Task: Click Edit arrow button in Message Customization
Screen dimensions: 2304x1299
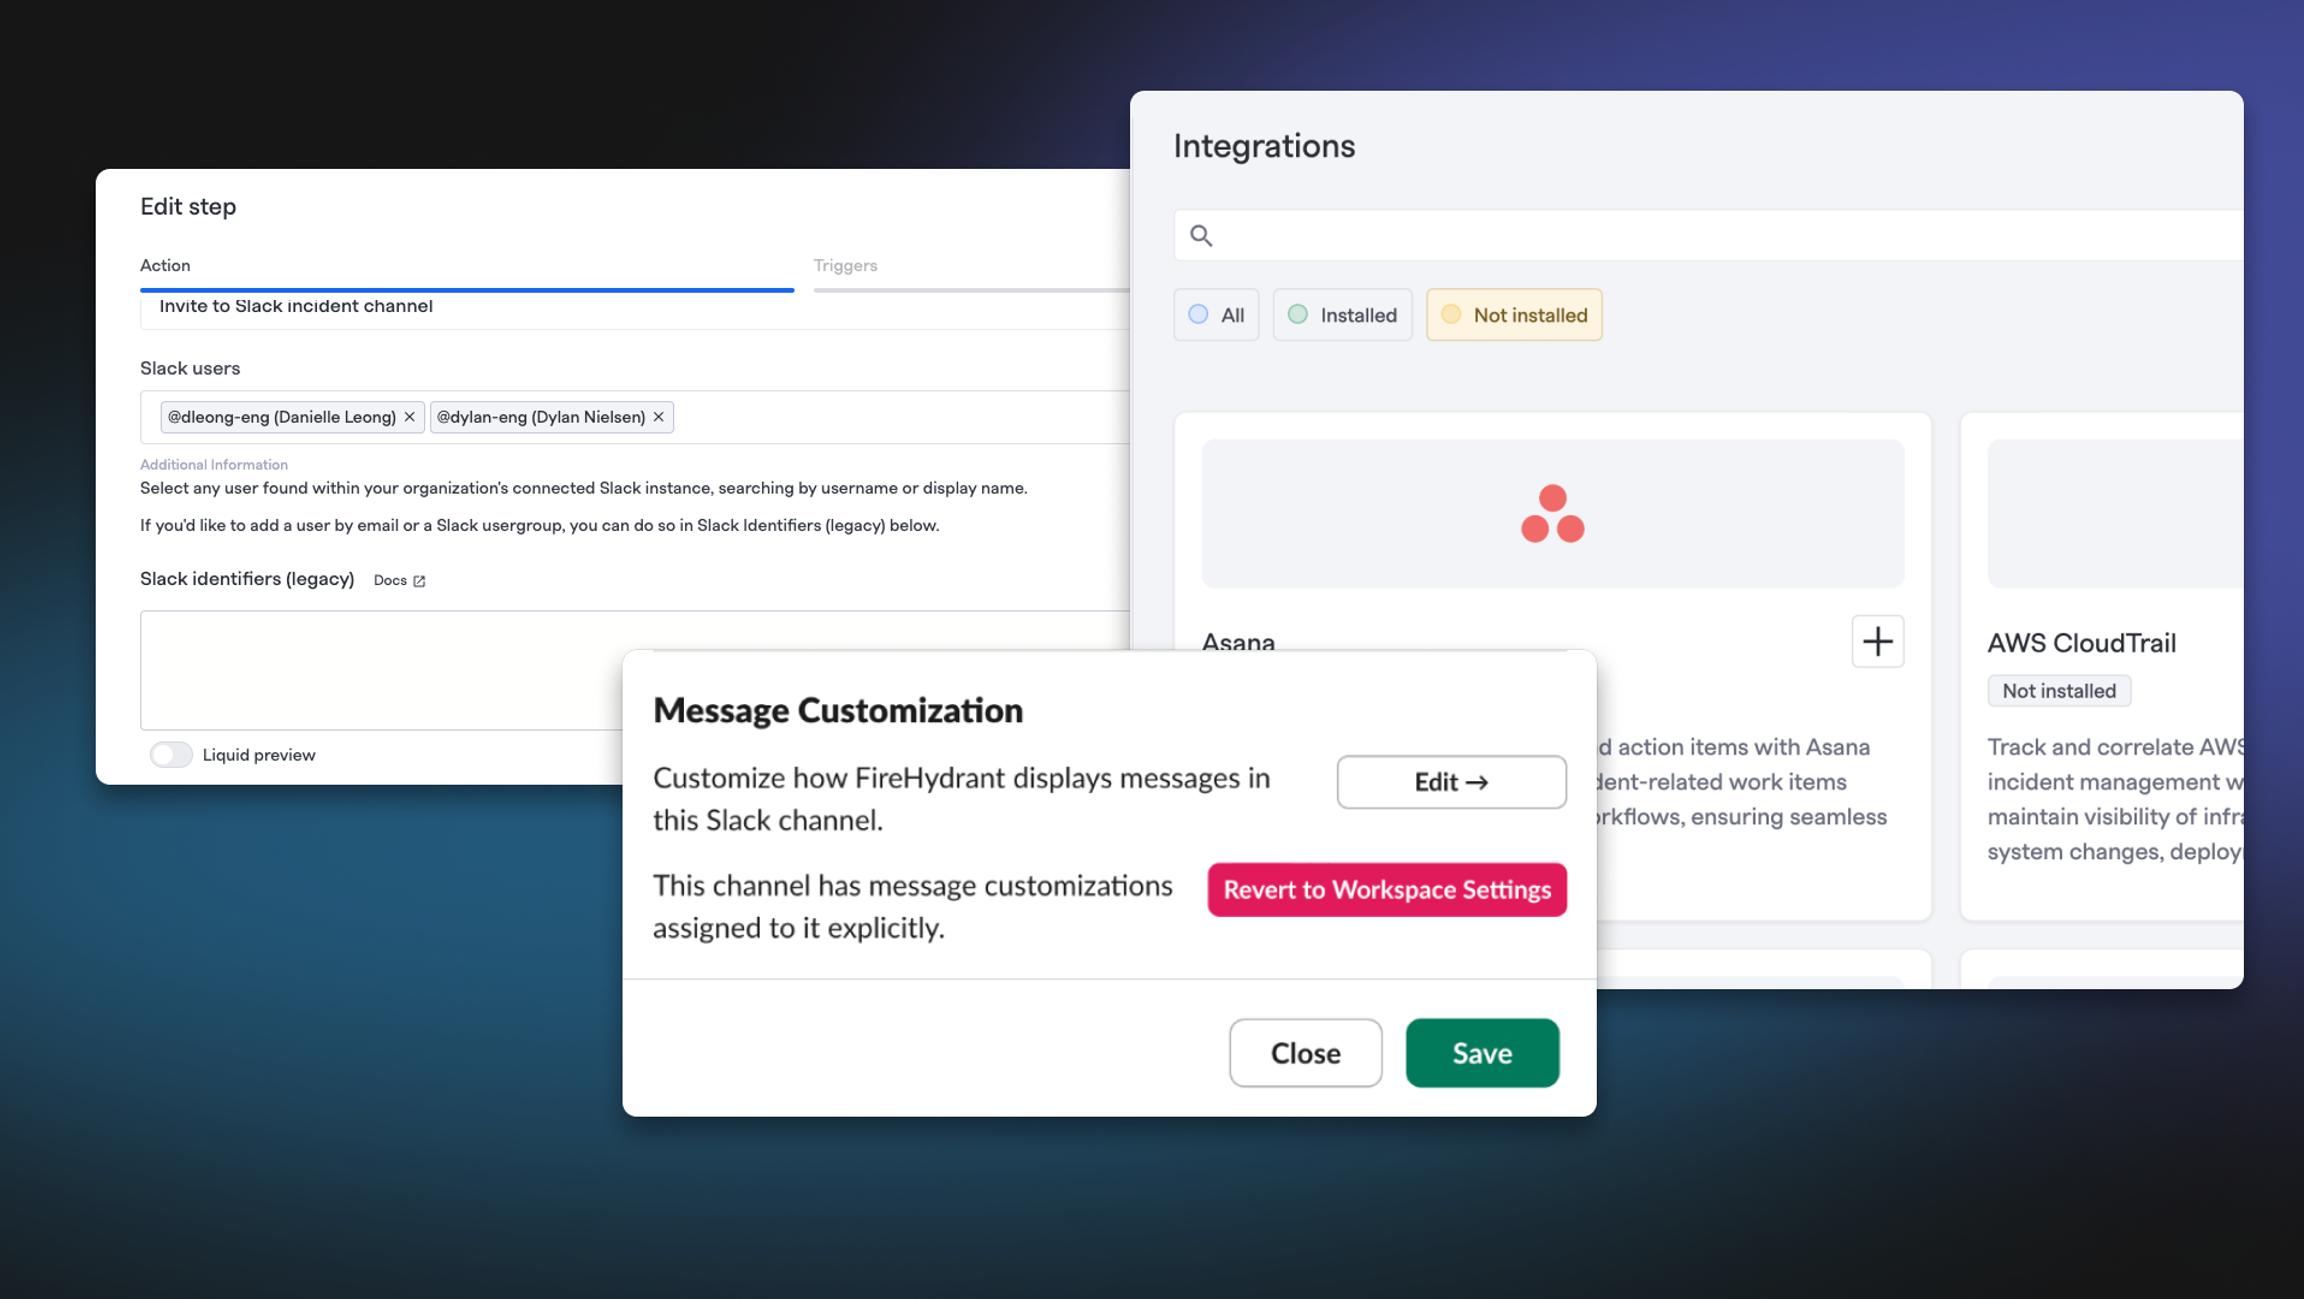Action: pyautogui.click(x=1451, y=782)
